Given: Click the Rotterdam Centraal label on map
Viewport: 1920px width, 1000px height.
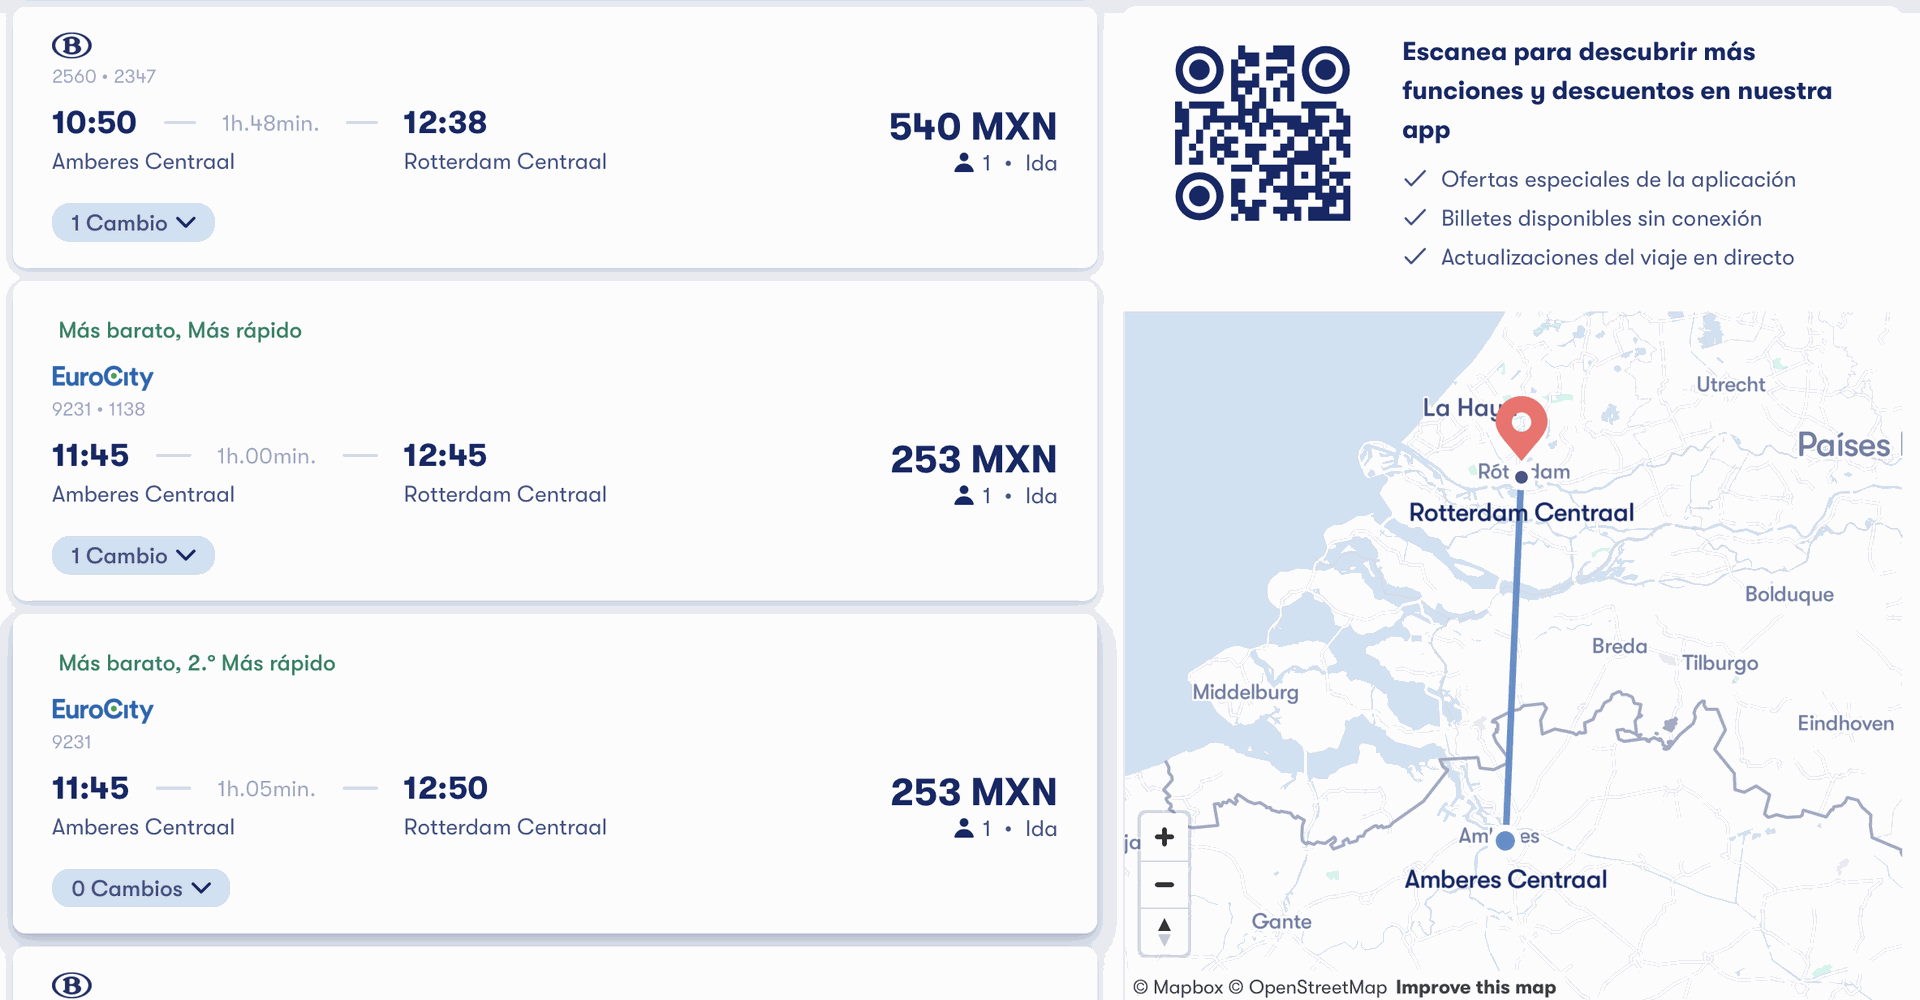Looking at the screenshot, I should coord(1521,513).
